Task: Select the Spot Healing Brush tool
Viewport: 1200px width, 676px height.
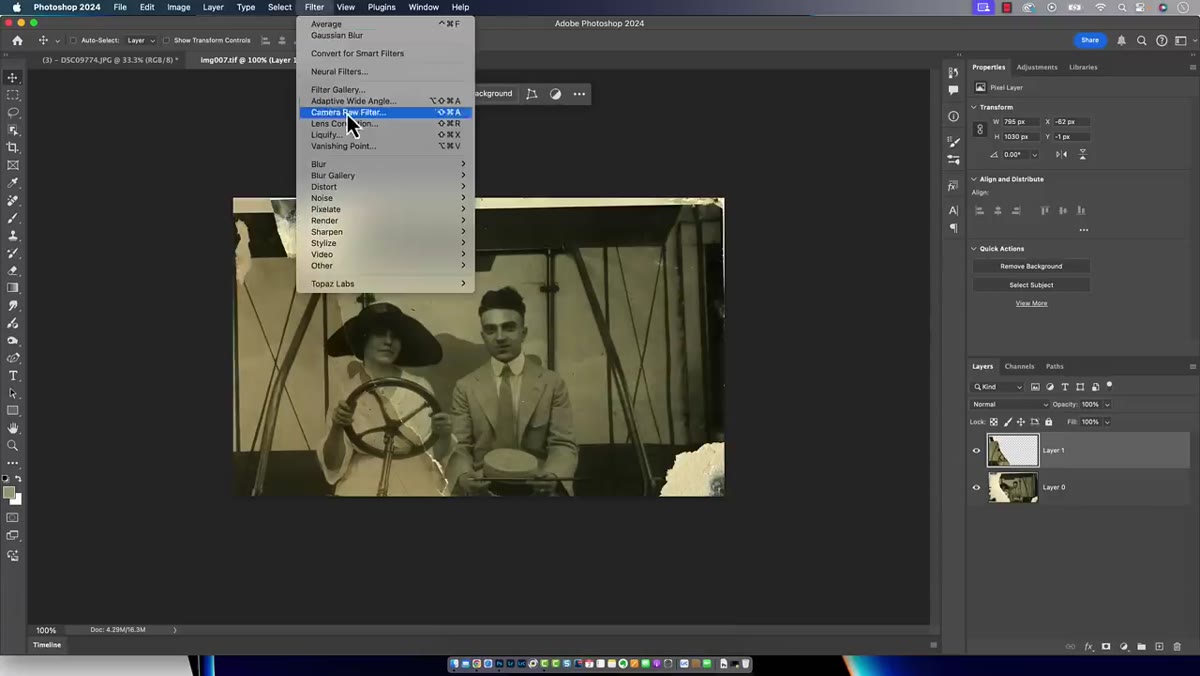Action: point(13,200)
